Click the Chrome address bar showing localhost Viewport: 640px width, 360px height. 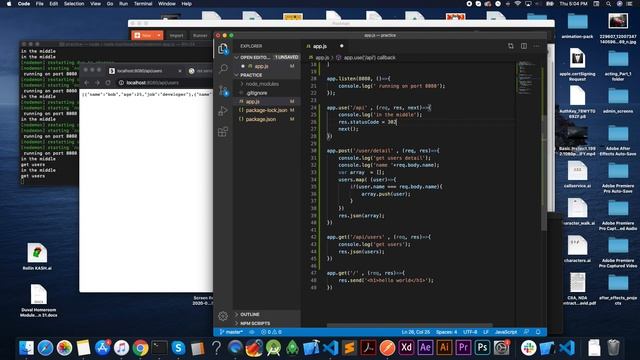164,82
